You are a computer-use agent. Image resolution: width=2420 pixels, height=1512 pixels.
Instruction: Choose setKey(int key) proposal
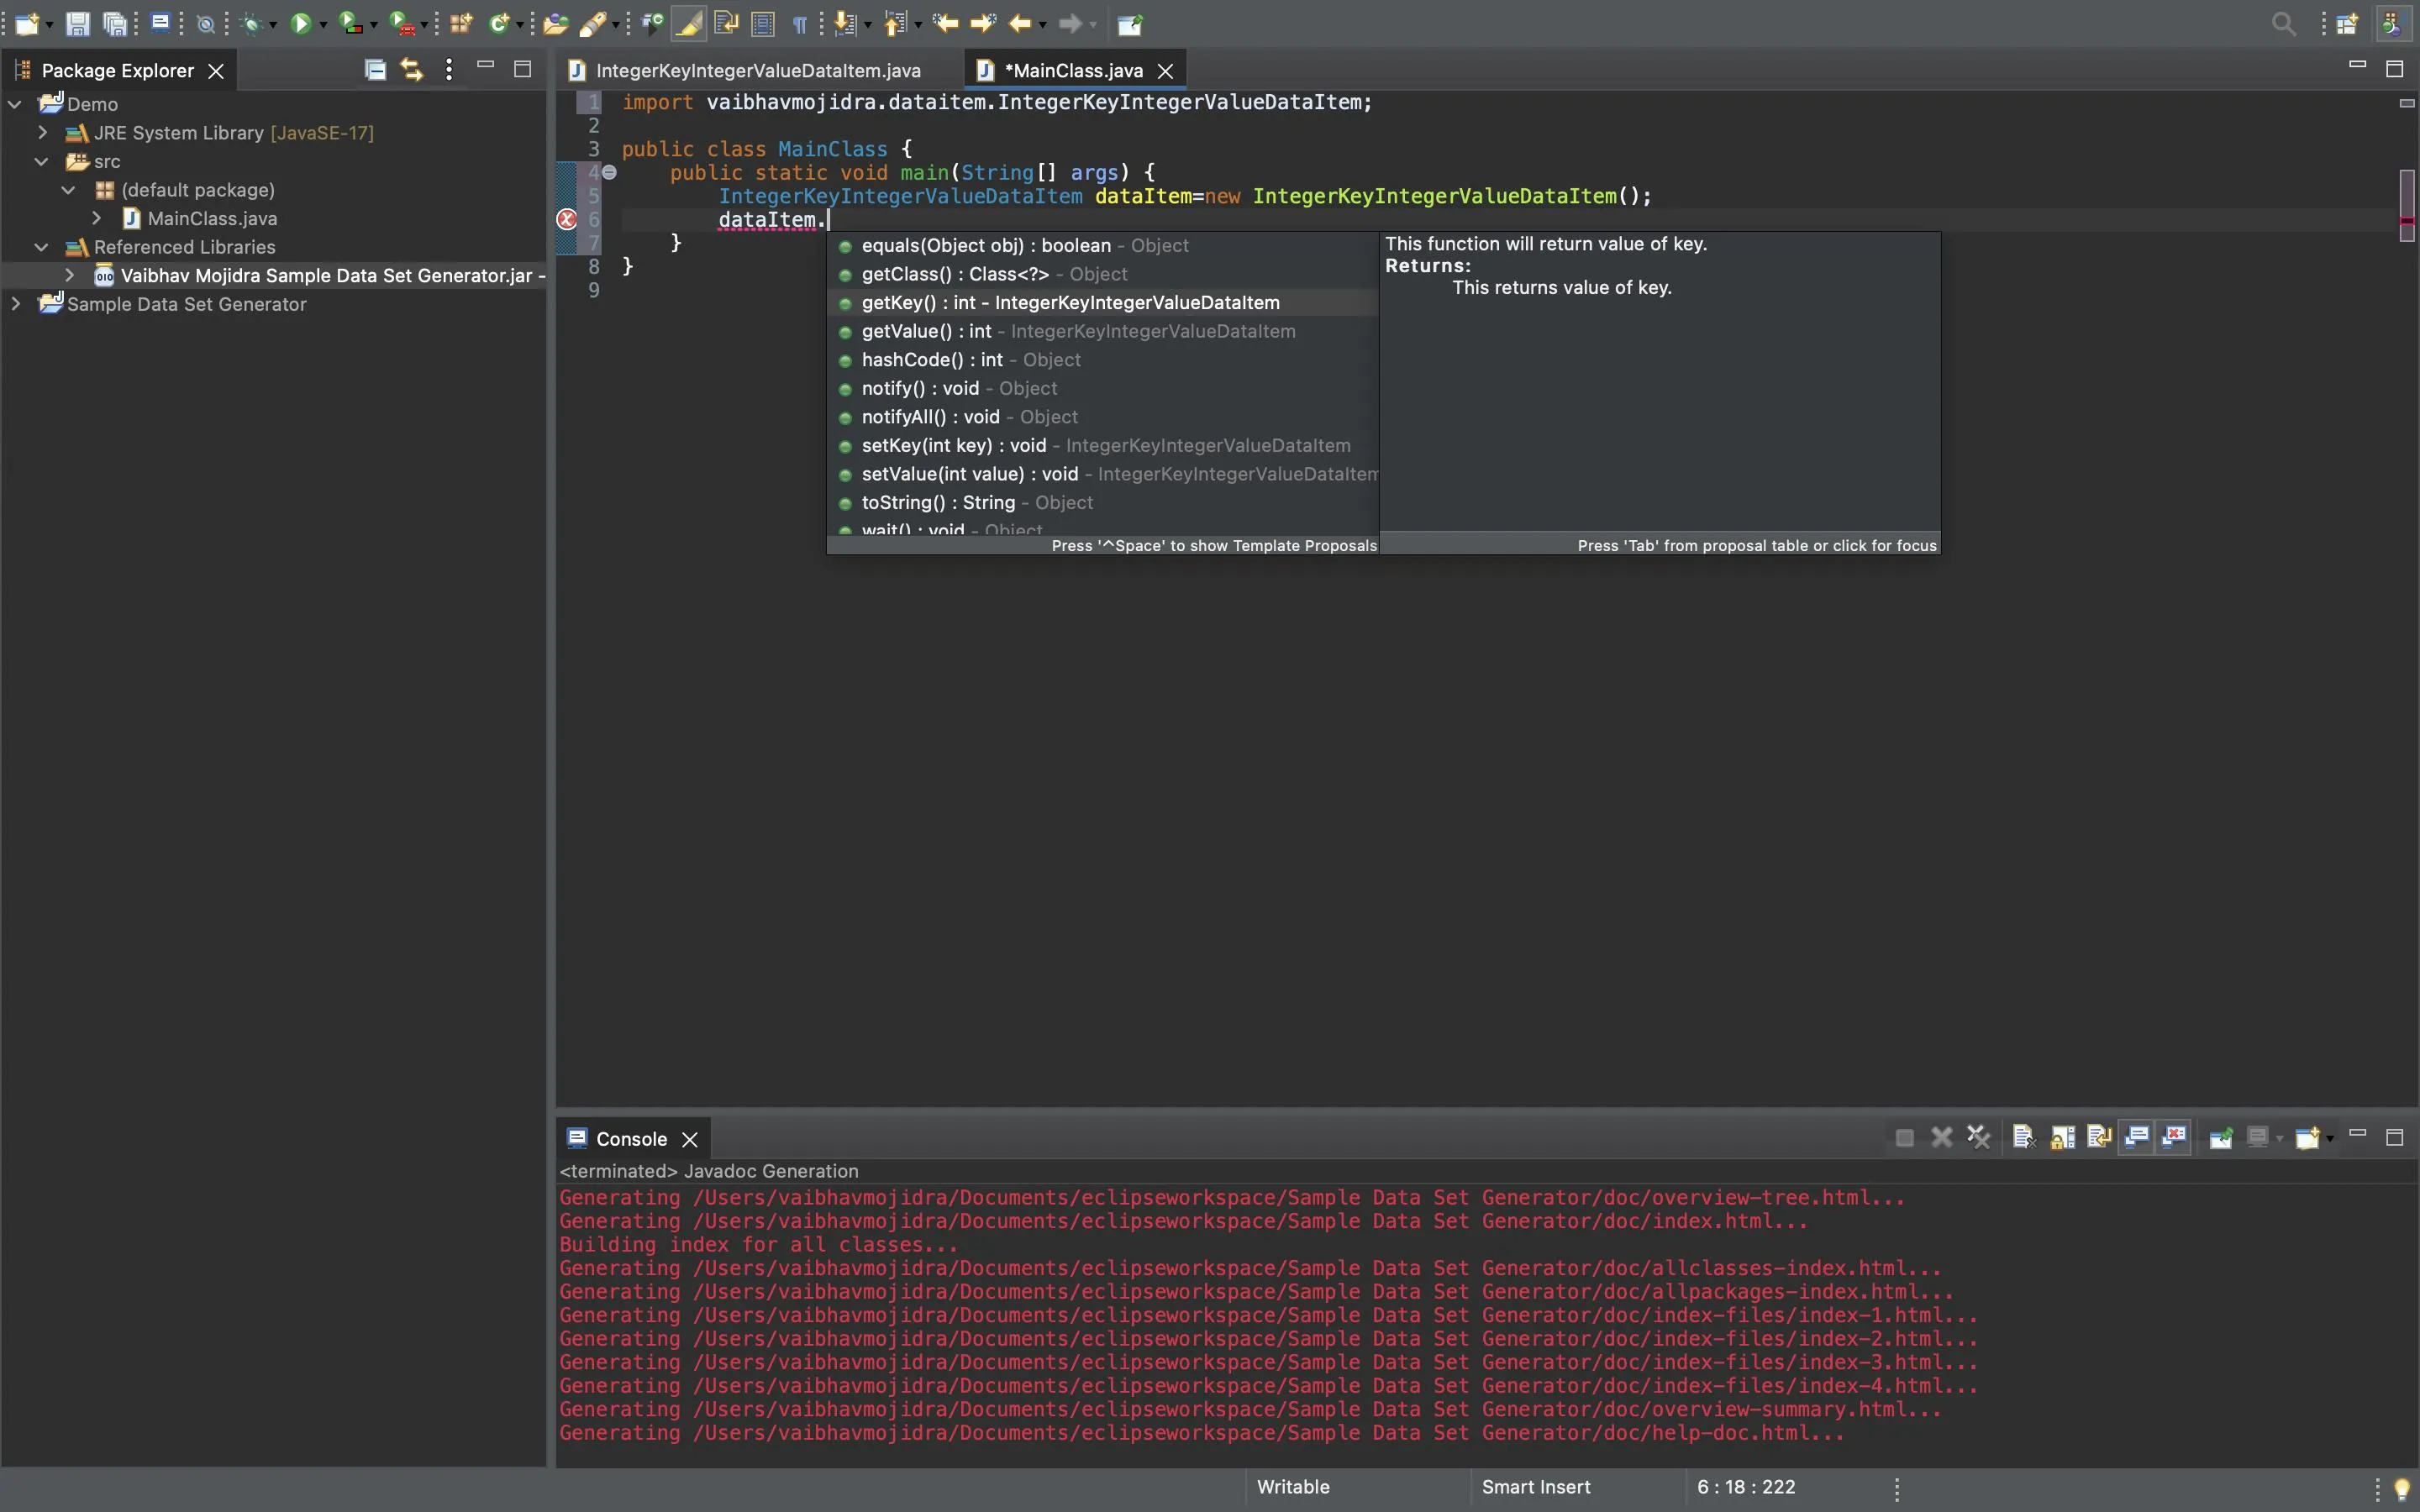point(953,446)
